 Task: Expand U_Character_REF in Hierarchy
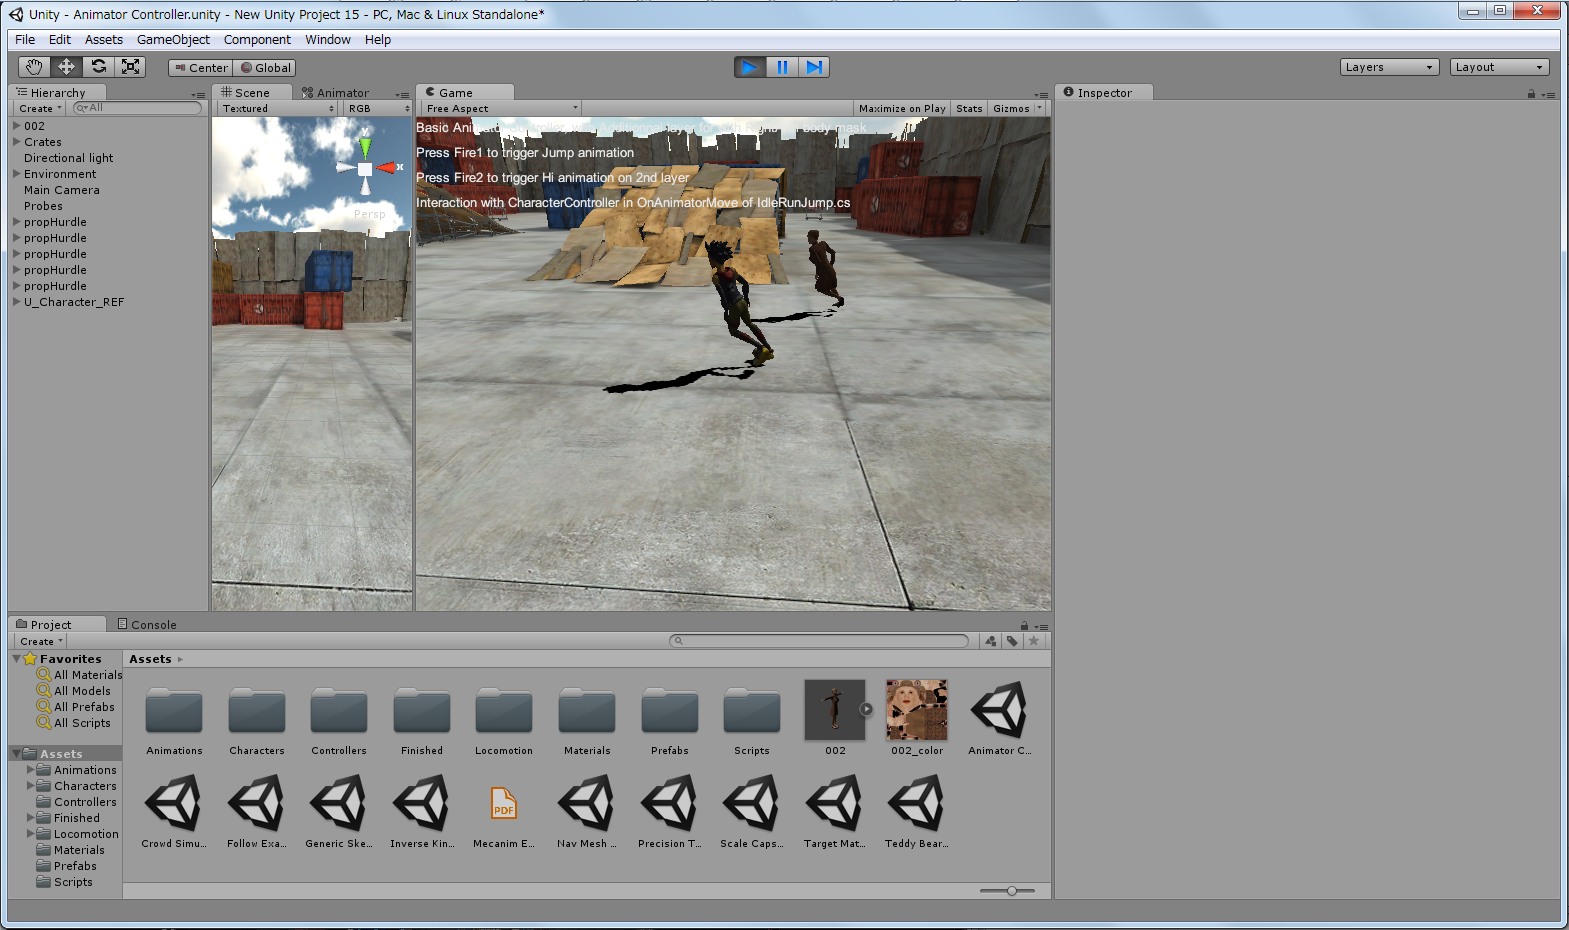[x=17, y=302]
